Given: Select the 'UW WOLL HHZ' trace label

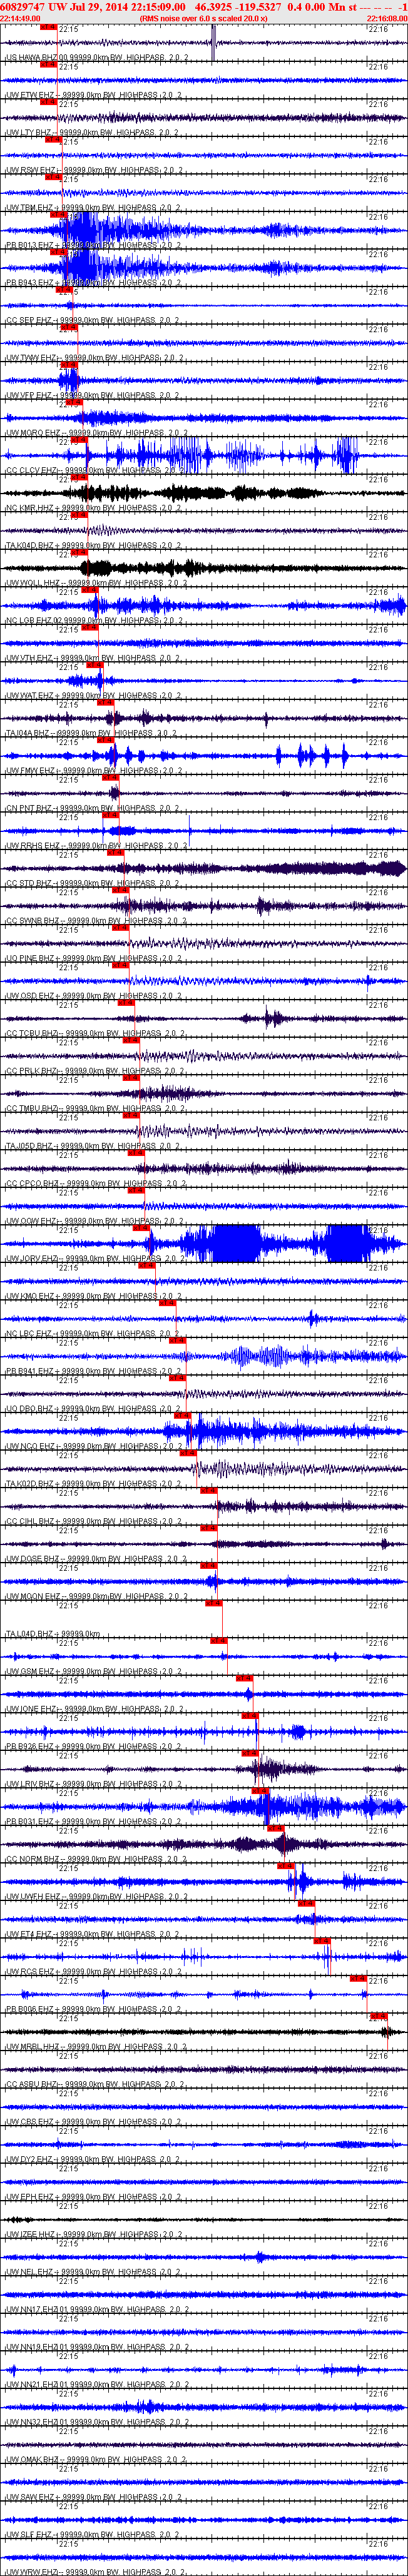Looking at the screenshot, I should point(31,583).
